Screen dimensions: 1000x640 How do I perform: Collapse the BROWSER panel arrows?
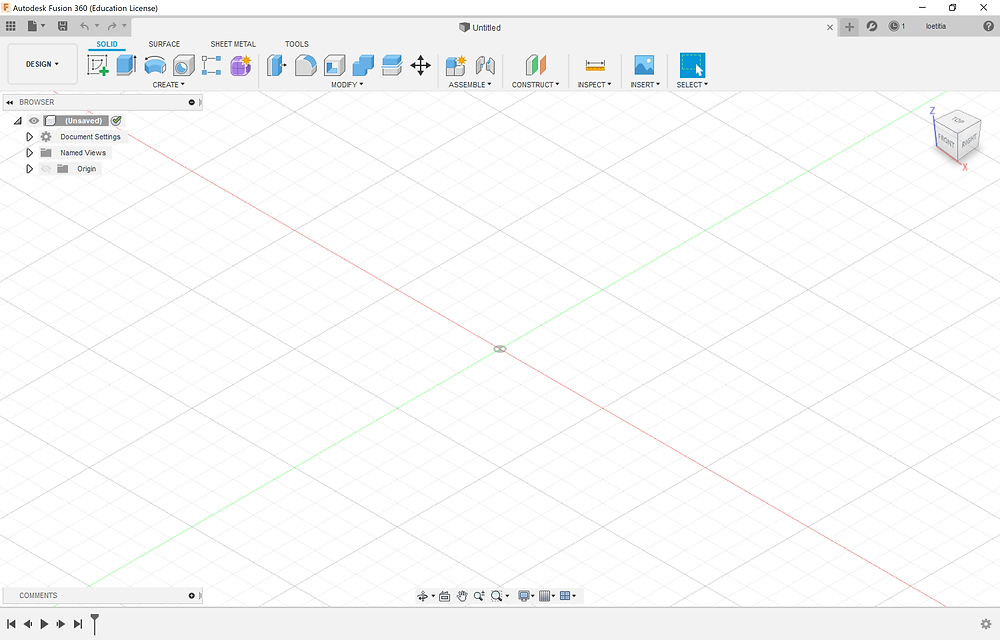click(10, 102)
